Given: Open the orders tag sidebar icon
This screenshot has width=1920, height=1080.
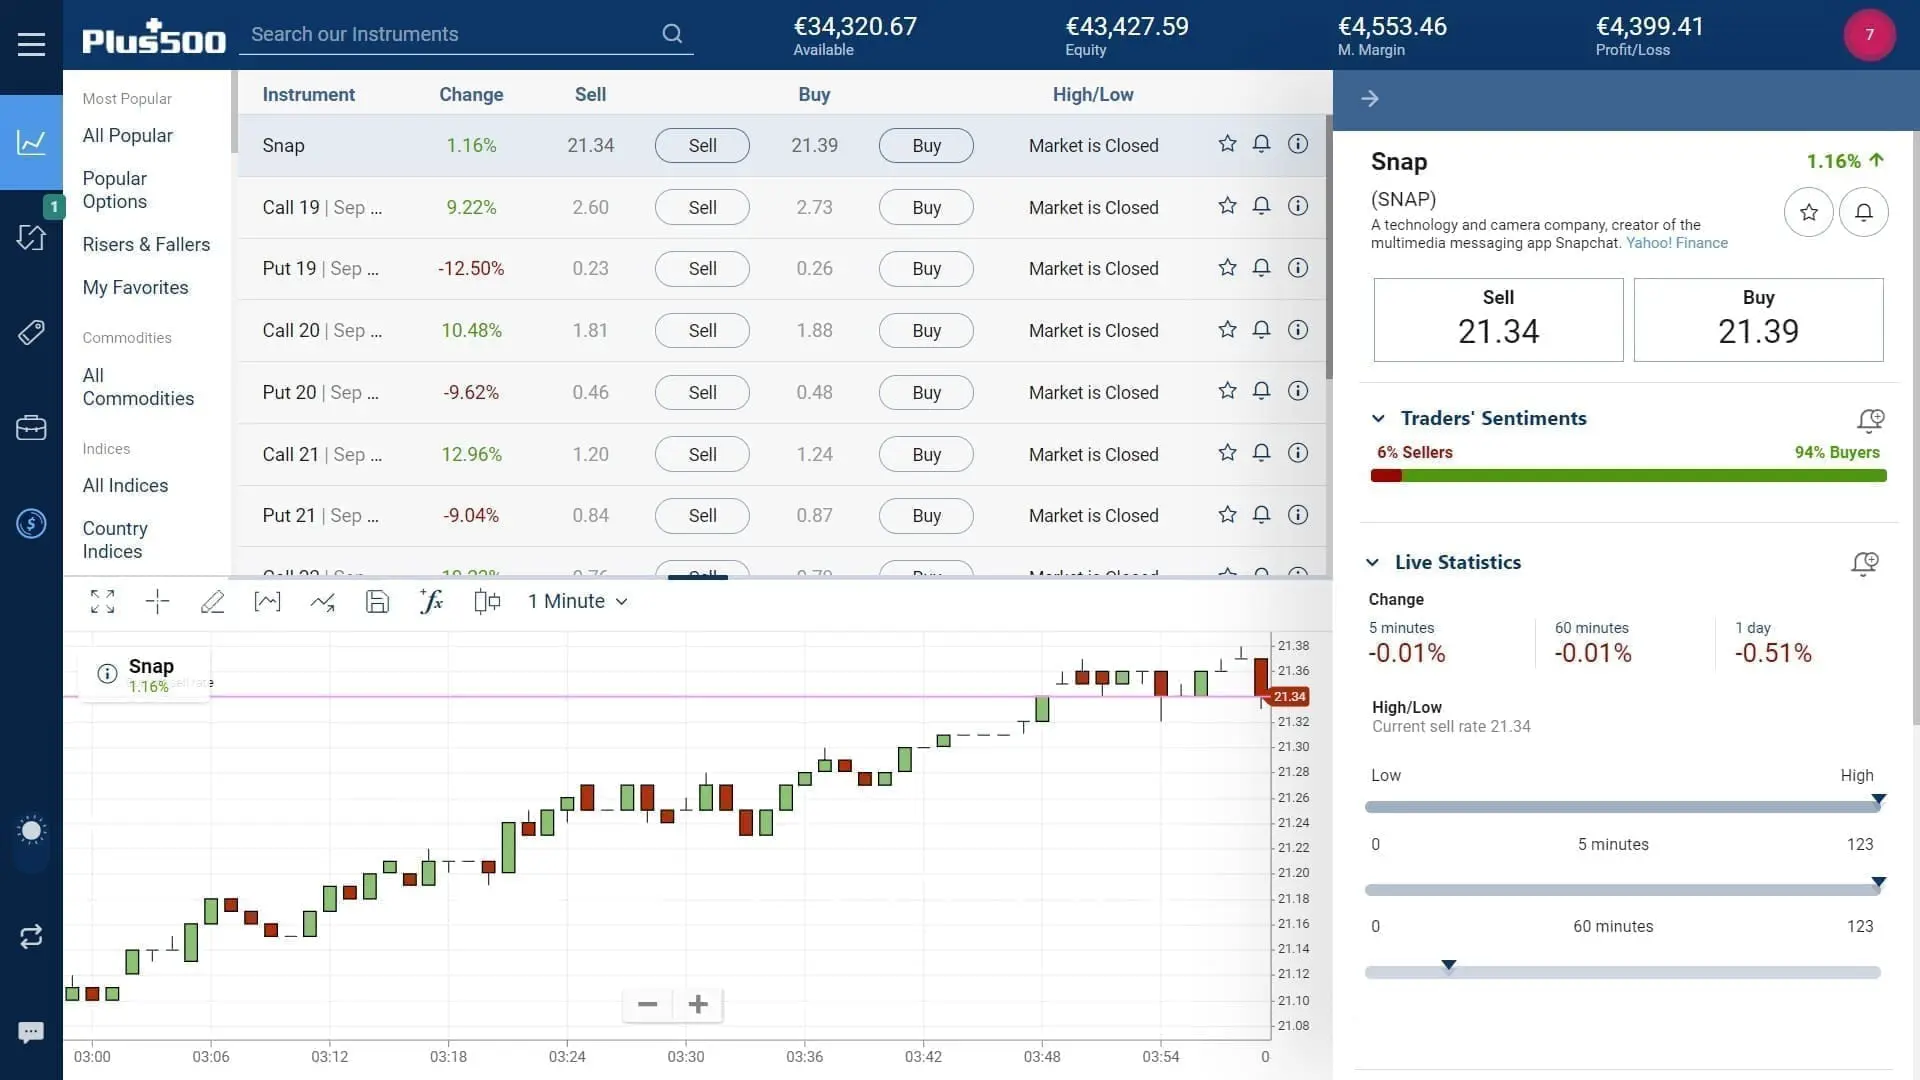Looking at the screenshot, I should (31, 332).
